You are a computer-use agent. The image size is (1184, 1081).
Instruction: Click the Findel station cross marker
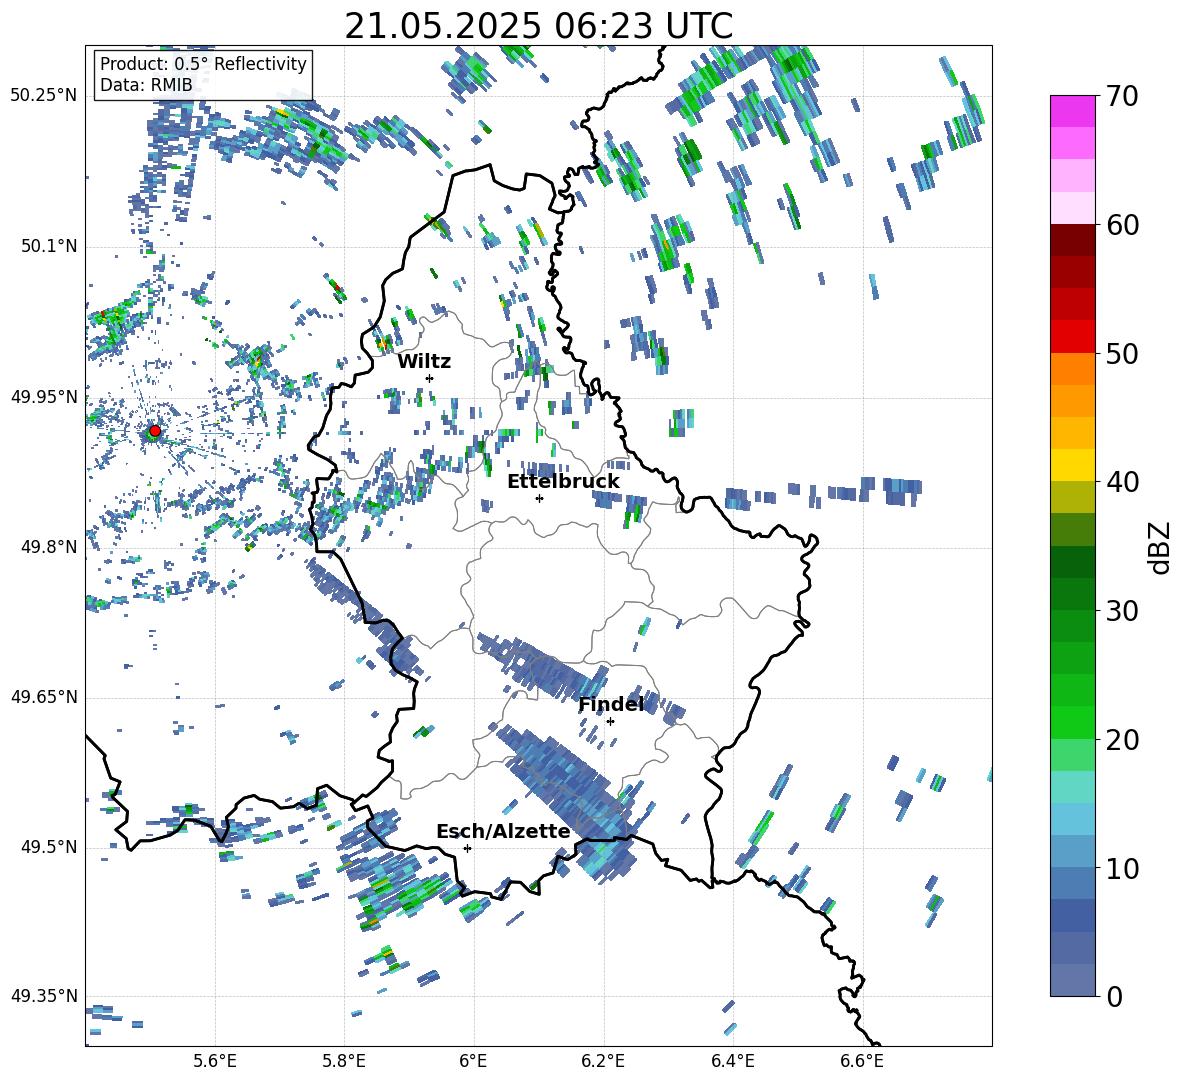point(610,722)
